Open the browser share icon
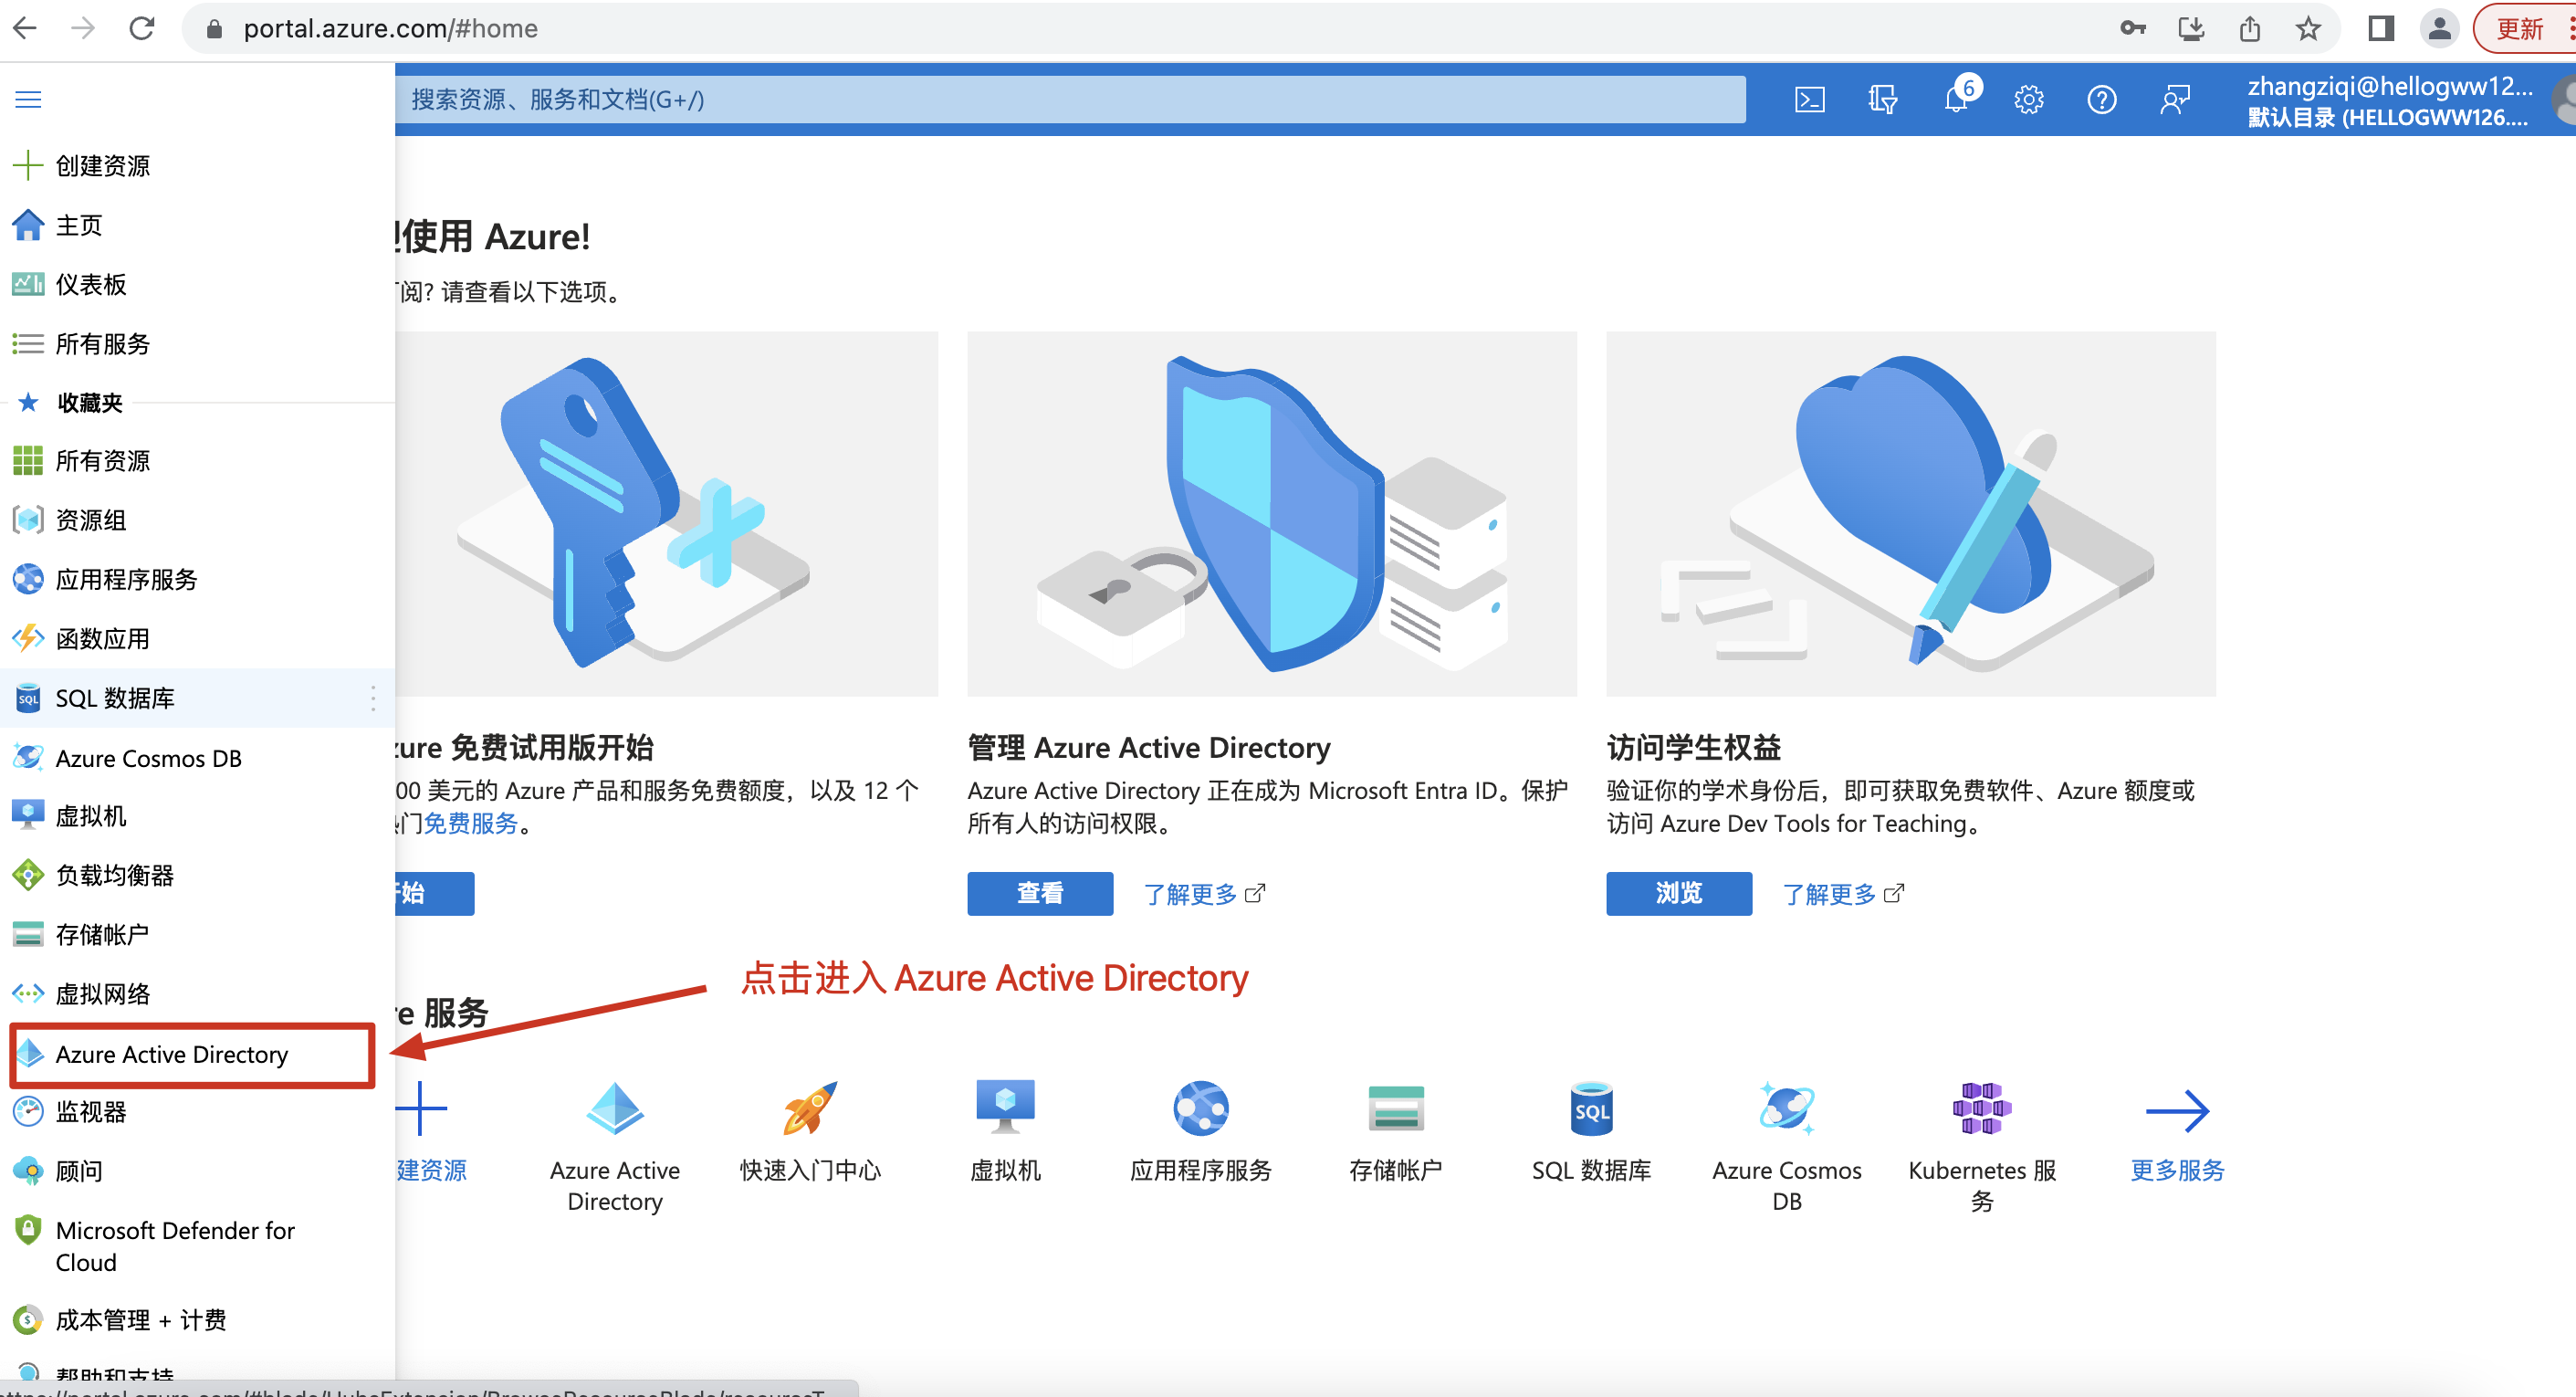The image size is (2576, 1397). pyautogui.click(x=2250, y=28)
